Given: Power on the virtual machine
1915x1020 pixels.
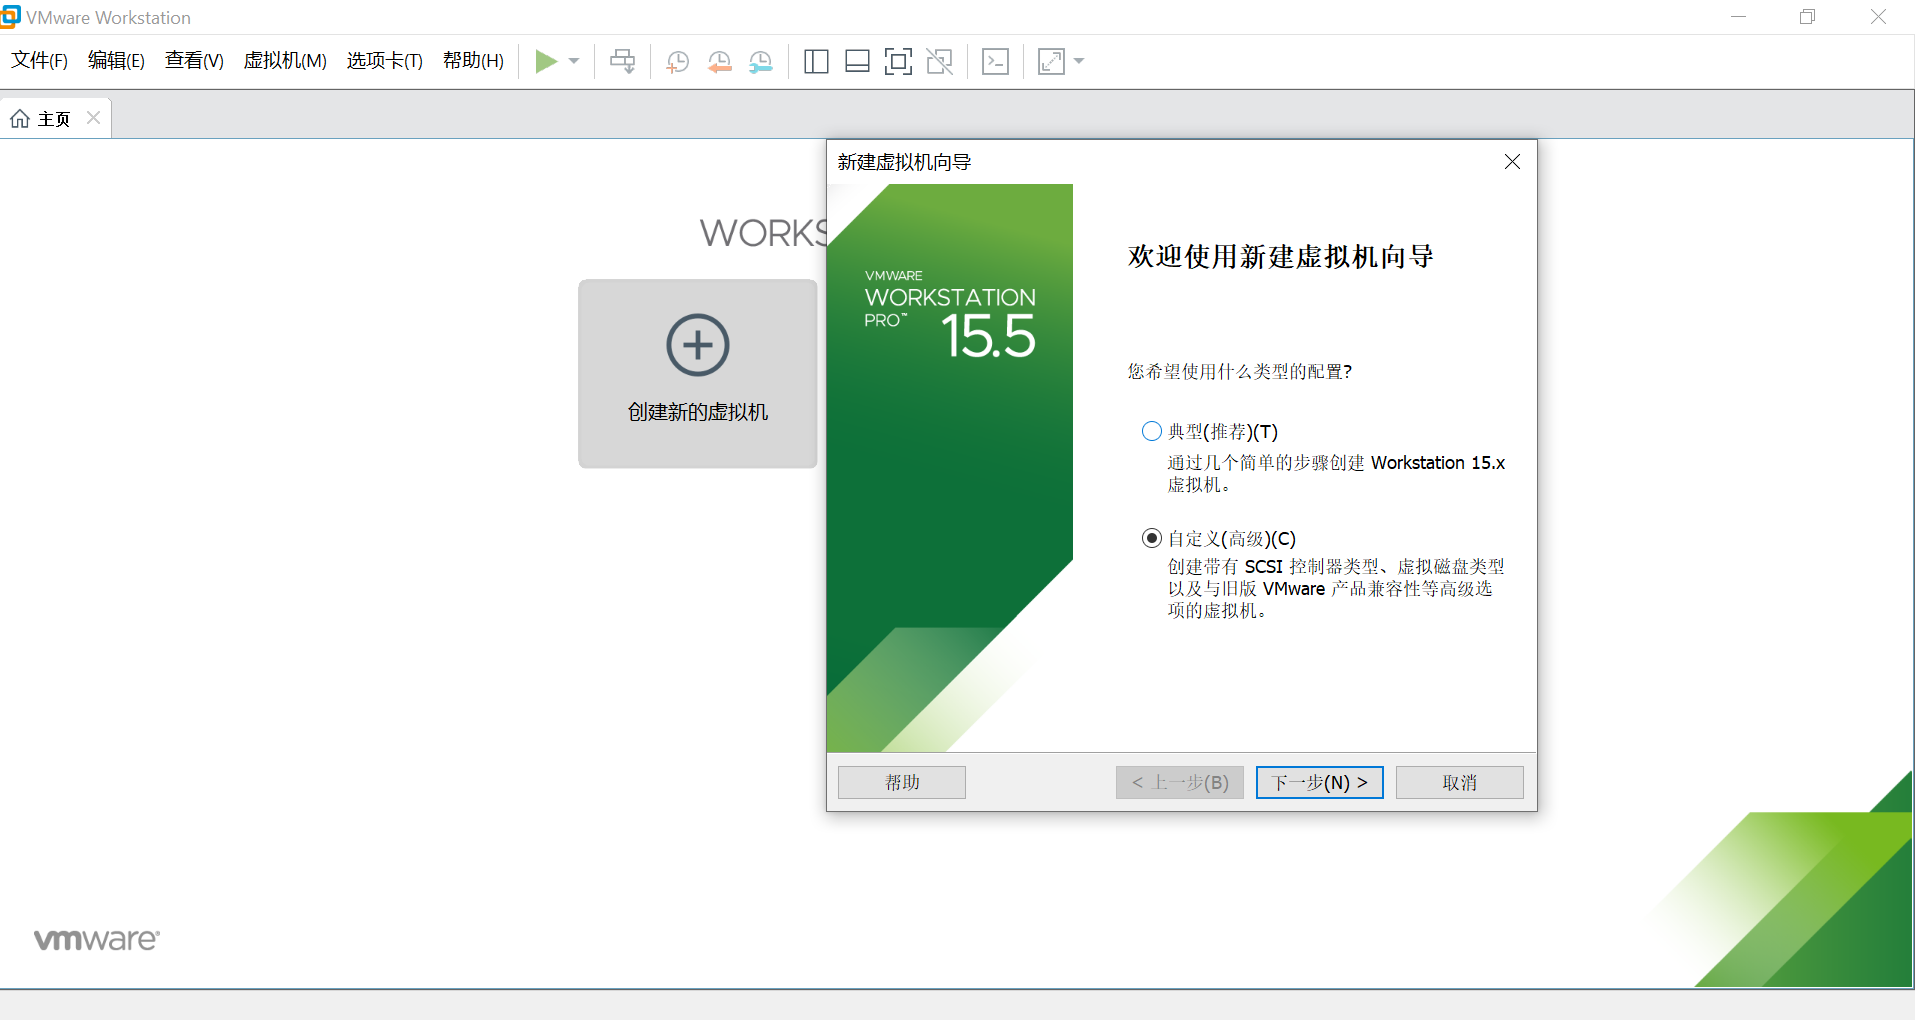Looking at the screenshot, I should (546, 61).
